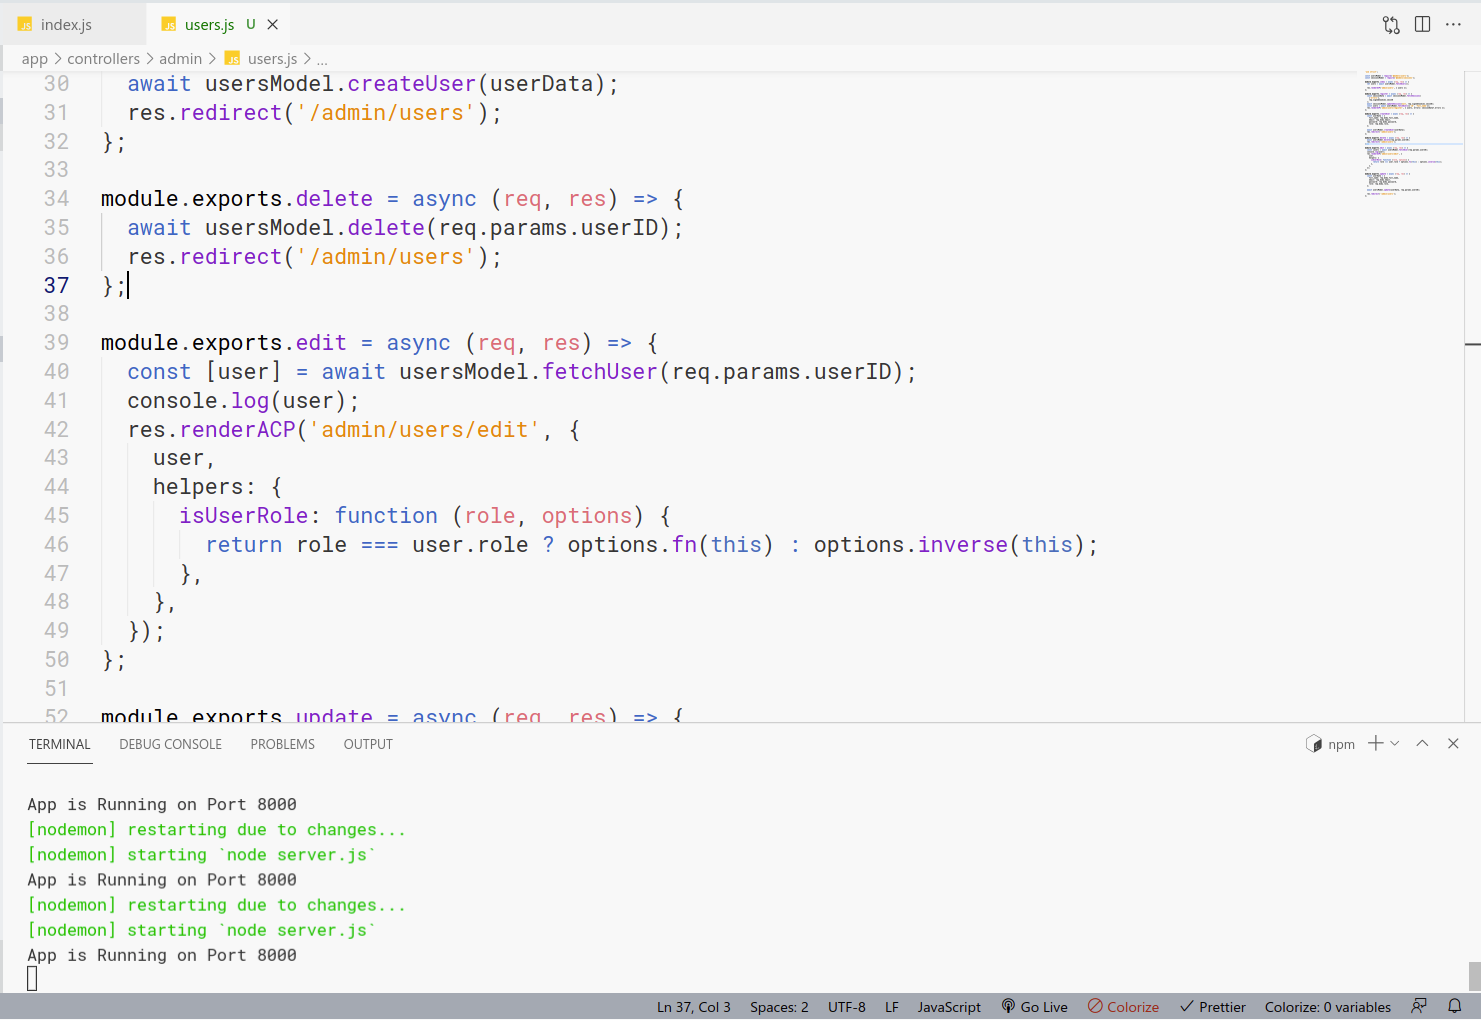Open the TERMINAL panel tab

60,744
